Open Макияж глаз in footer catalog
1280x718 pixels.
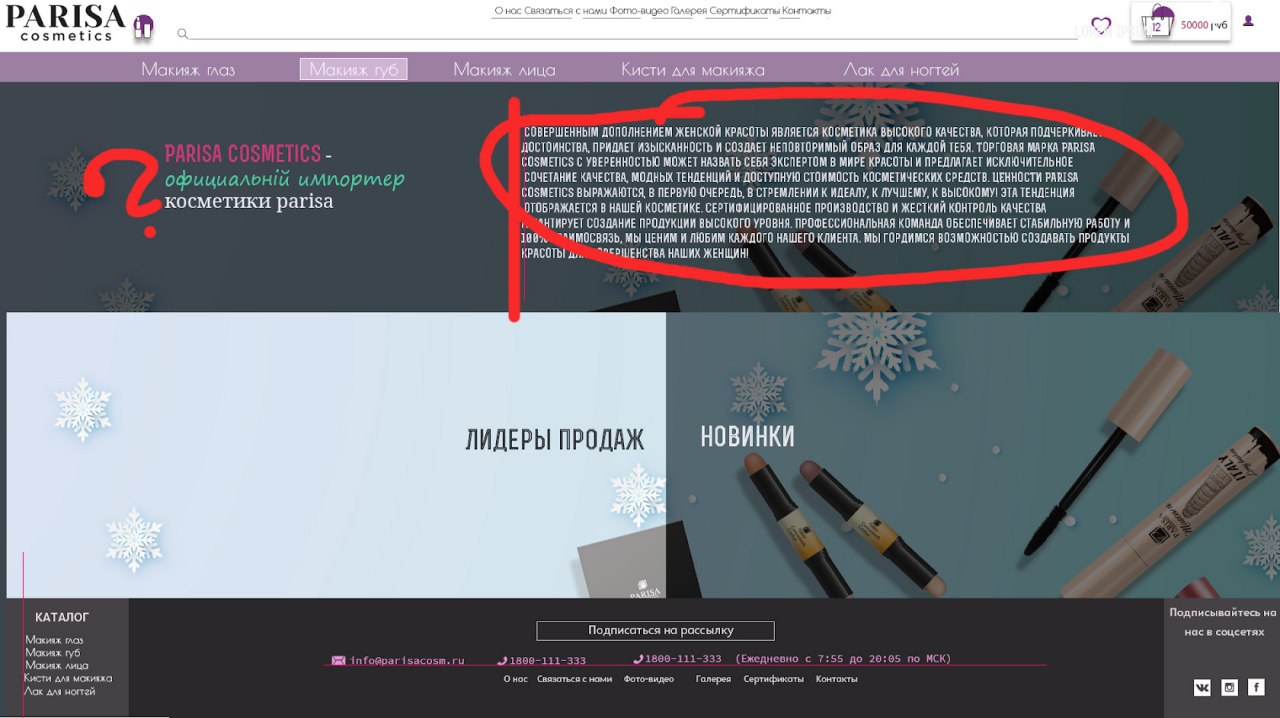[x=54, y=640]
